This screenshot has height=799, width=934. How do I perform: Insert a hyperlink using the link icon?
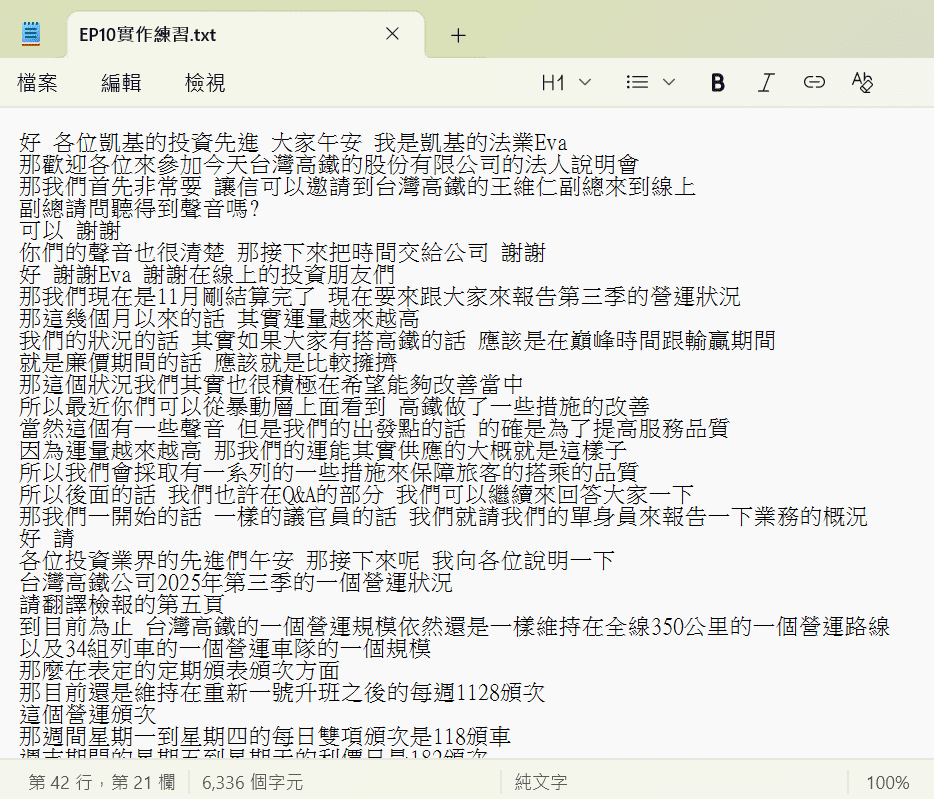[x=814, y=83]
